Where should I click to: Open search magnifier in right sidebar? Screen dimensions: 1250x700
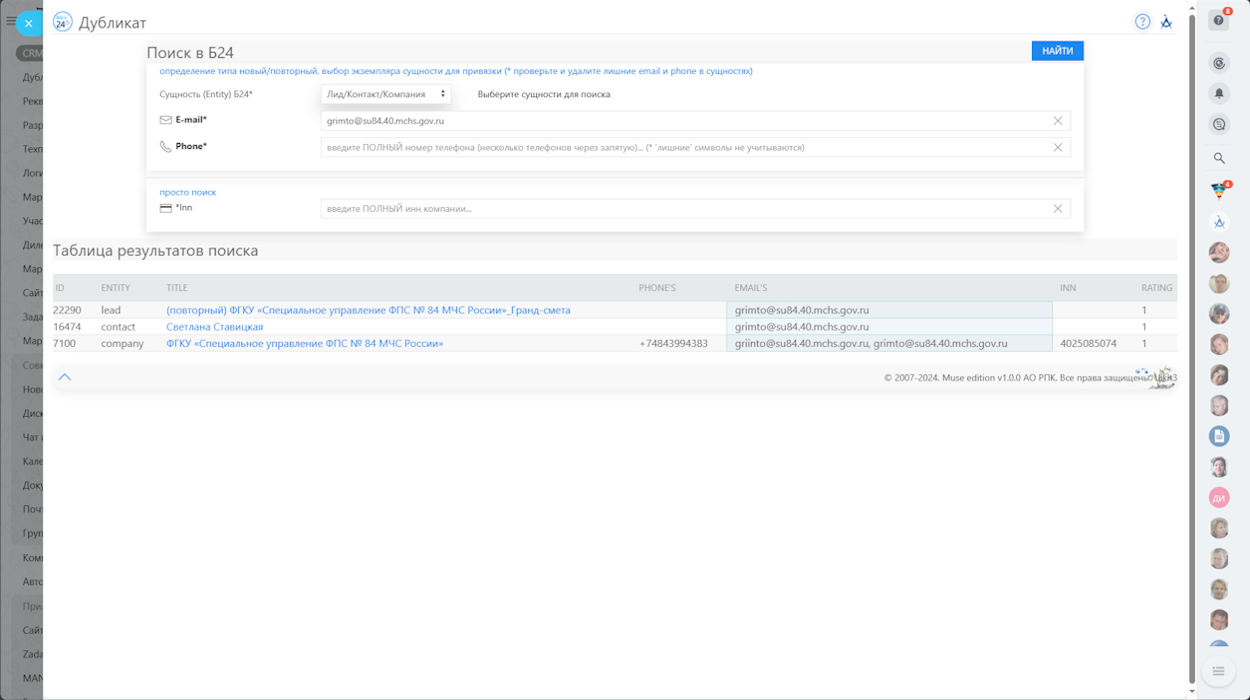pyautogui.click(x=1219, y=158)
